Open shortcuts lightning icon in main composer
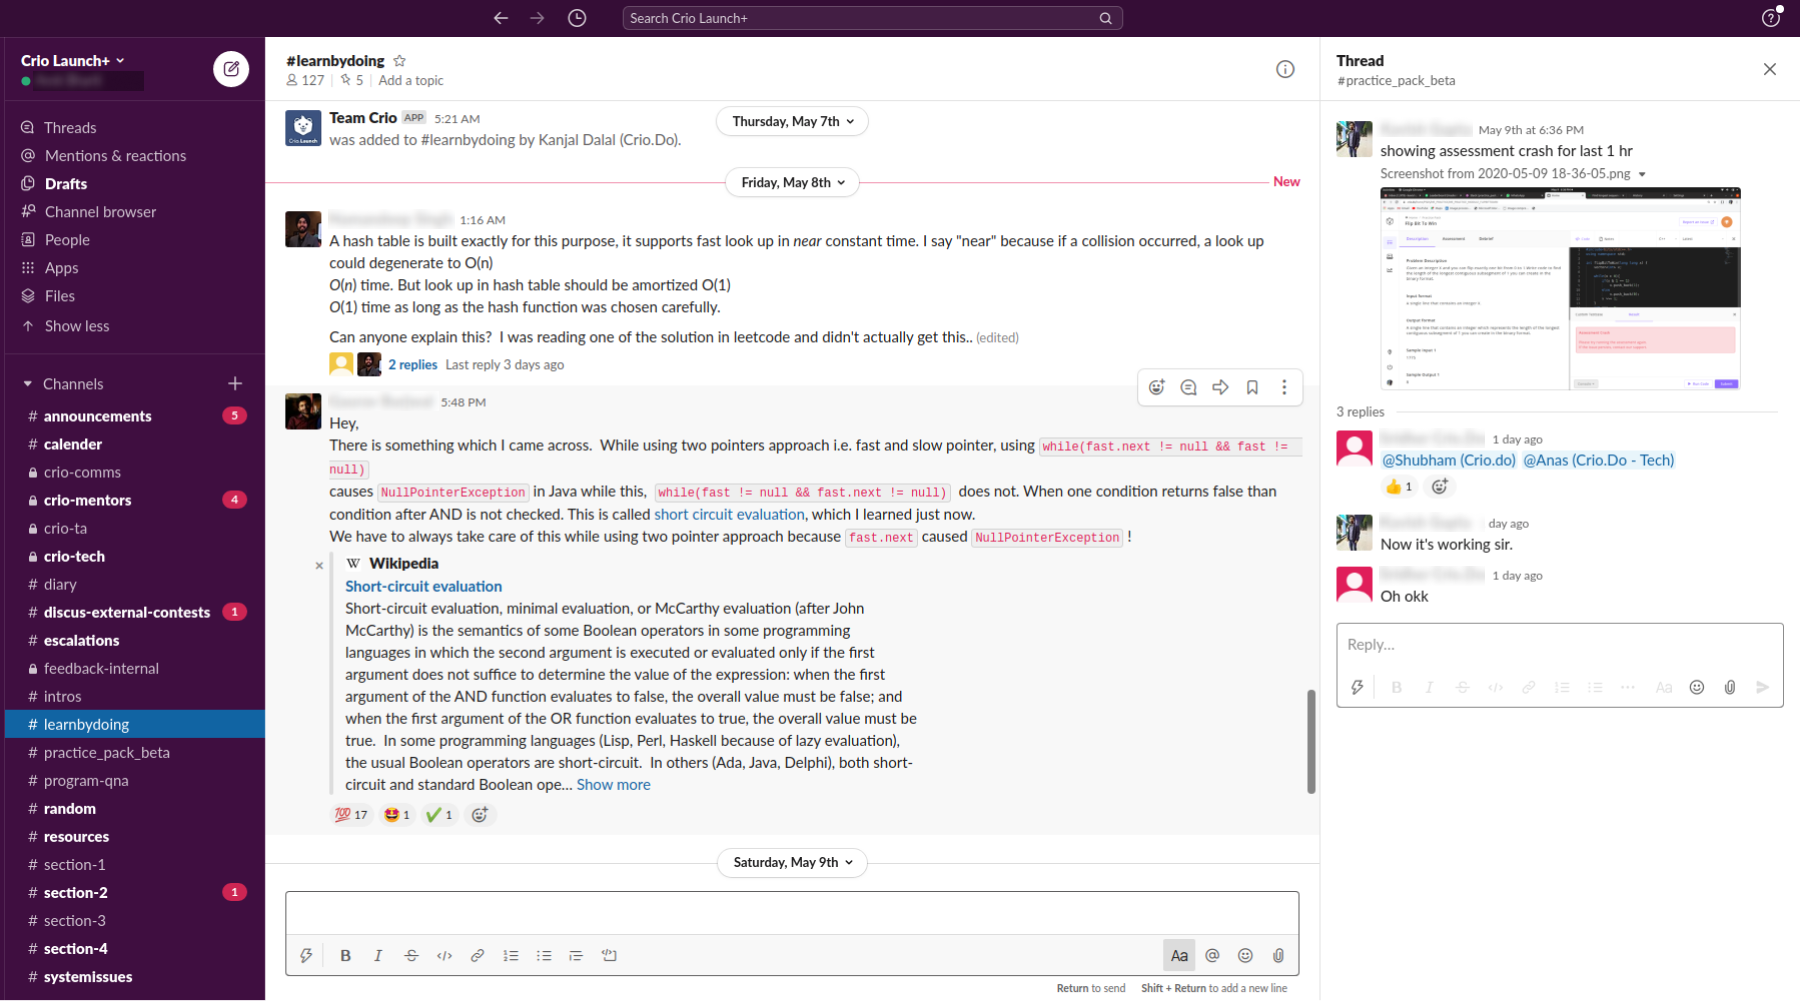1800x1001 pixels. (306, 956)
